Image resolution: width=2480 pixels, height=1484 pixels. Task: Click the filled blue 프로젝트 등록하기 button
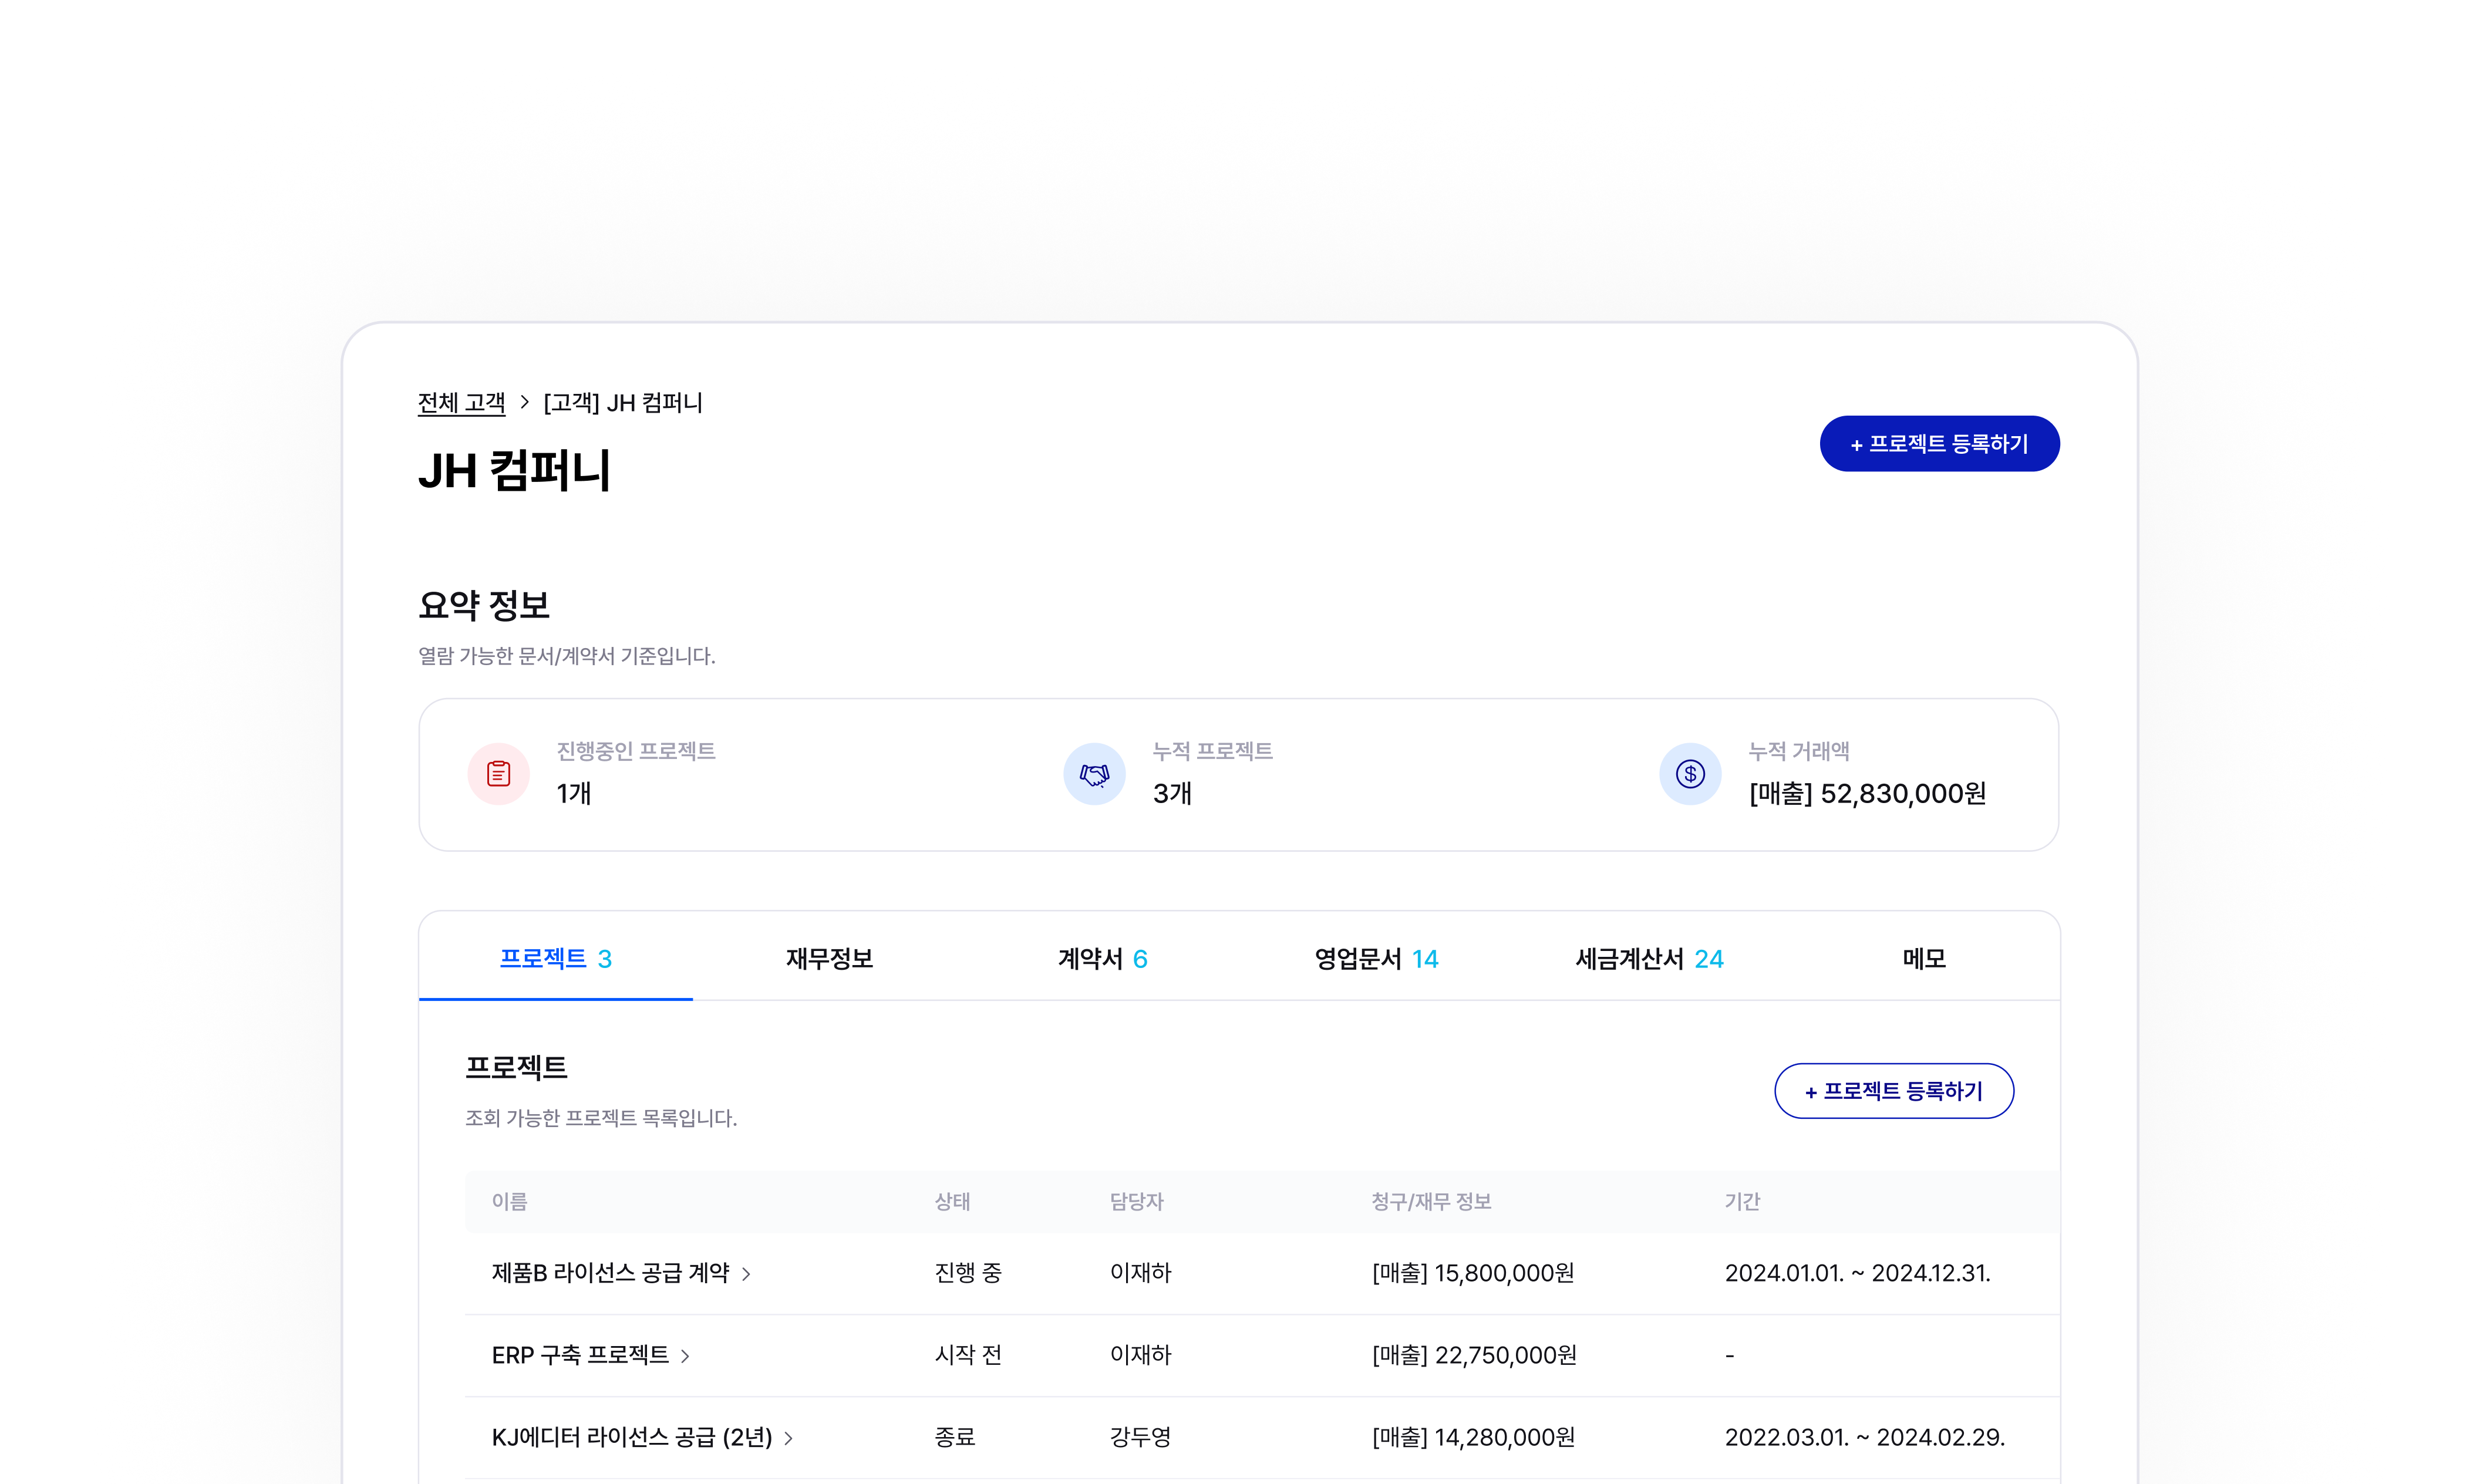tap(1939, 443)
